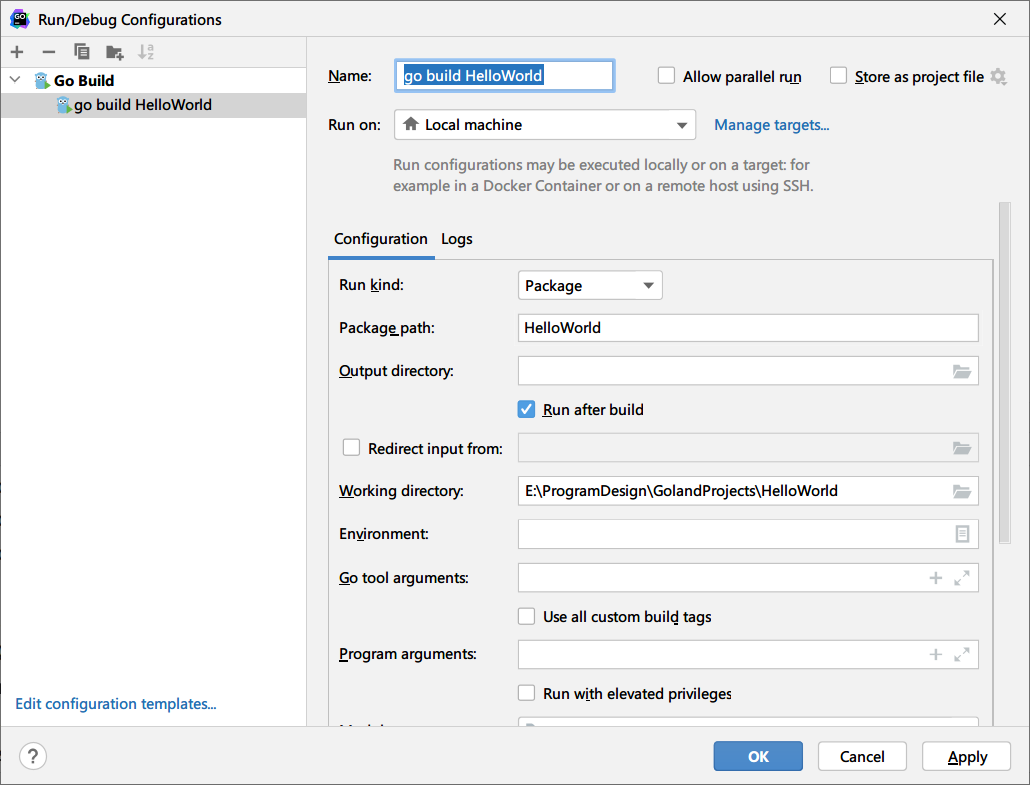Click the Manage targets link
The image size is (1030, 785).
771,125
